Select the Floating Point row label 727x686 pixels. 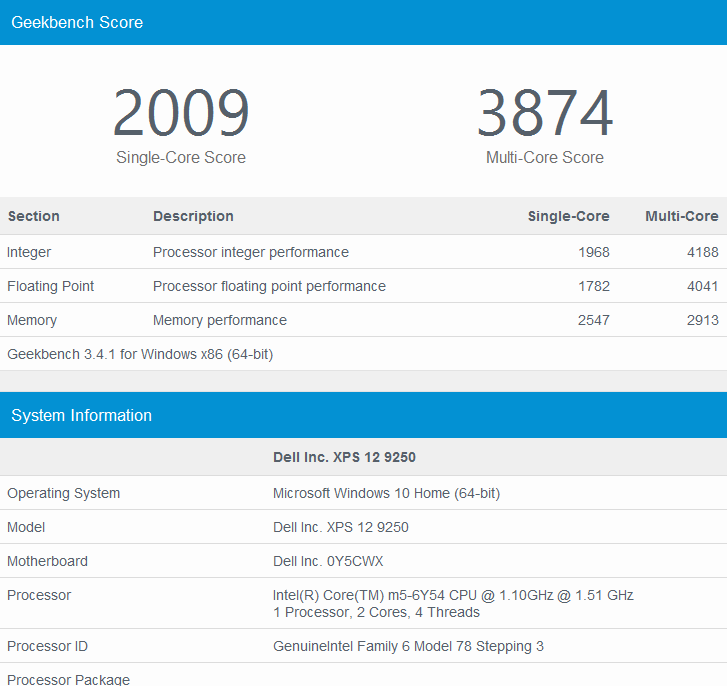pyautogui.click(x=51, y=286)
